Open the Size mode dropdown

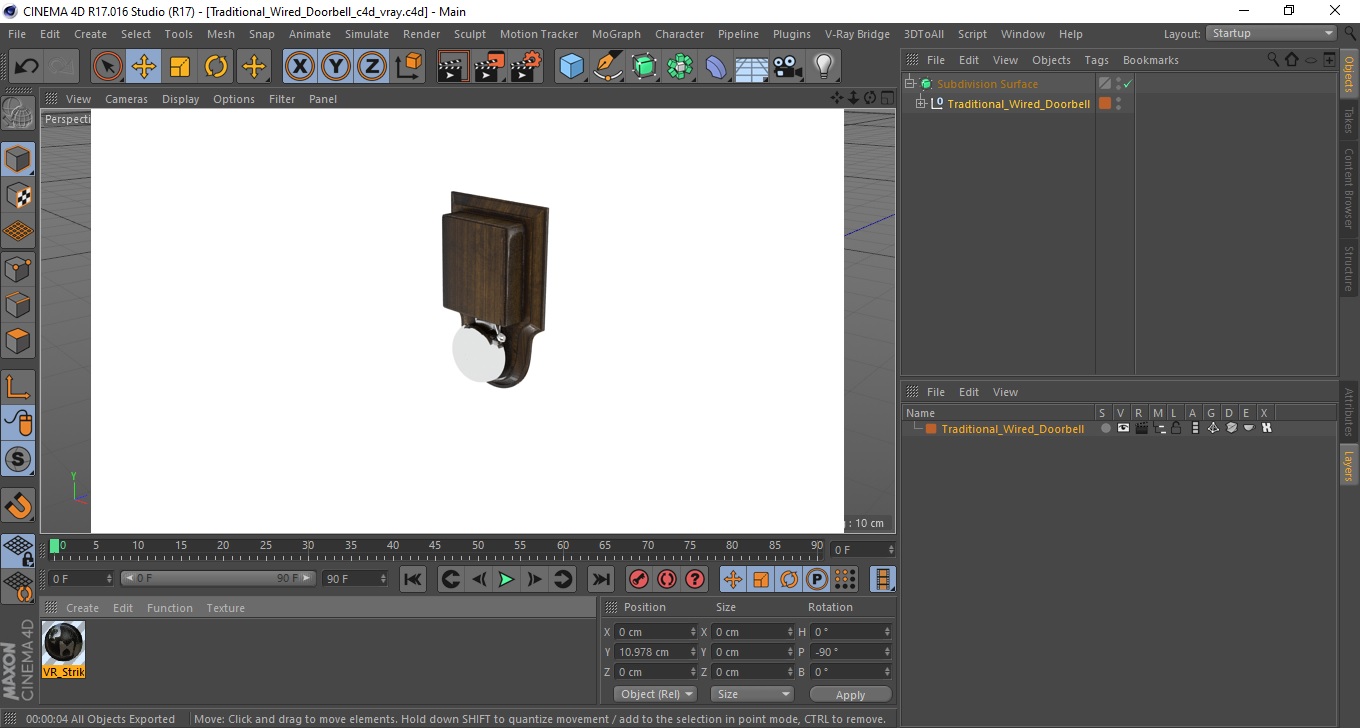(752, 694)
